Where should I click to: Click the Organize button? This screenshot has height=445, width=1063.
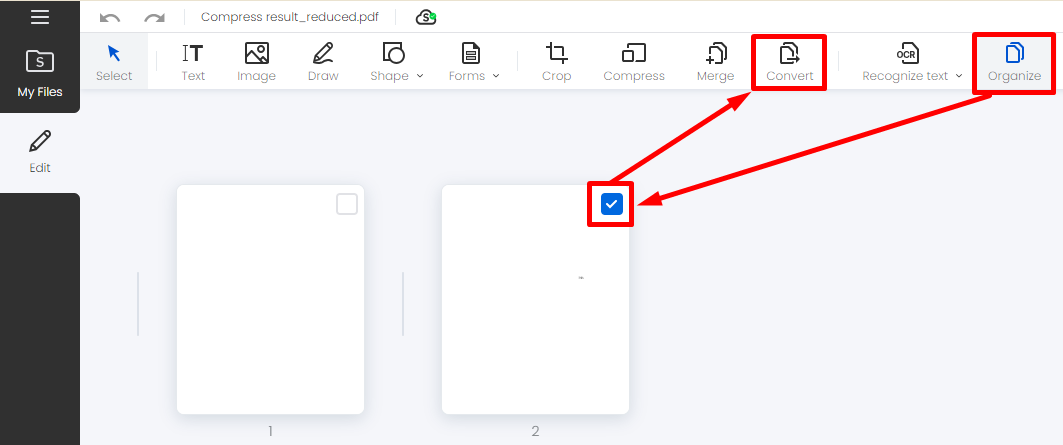pyautogui.click(x=1014, y=62)
